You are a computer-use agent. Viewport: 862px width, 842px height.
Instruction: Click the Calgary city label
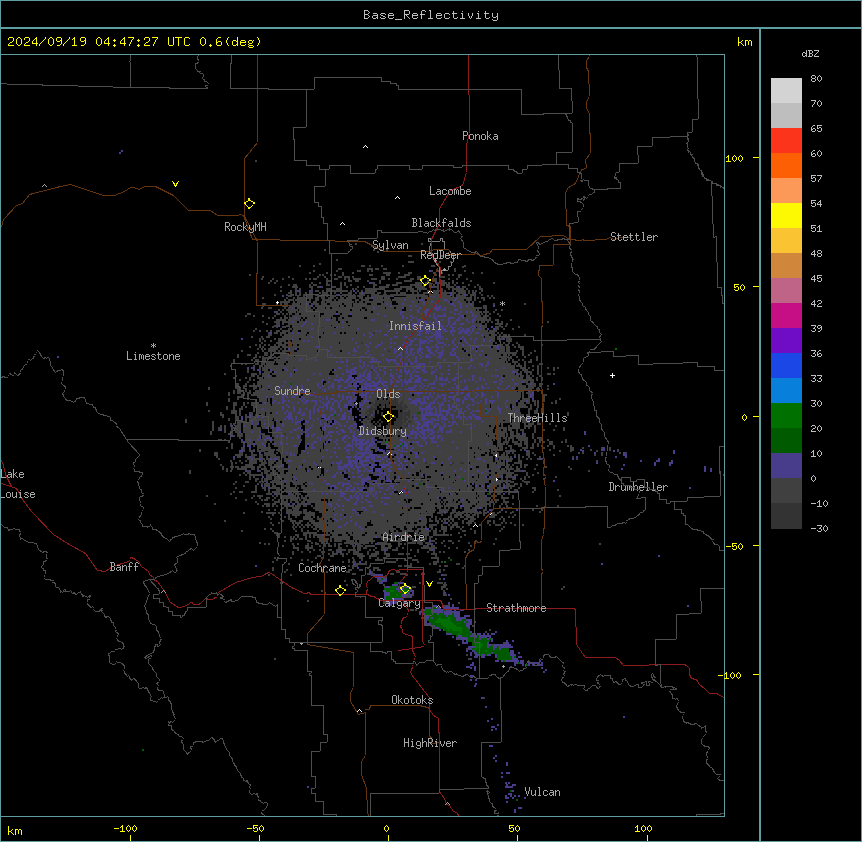point(399,603)
